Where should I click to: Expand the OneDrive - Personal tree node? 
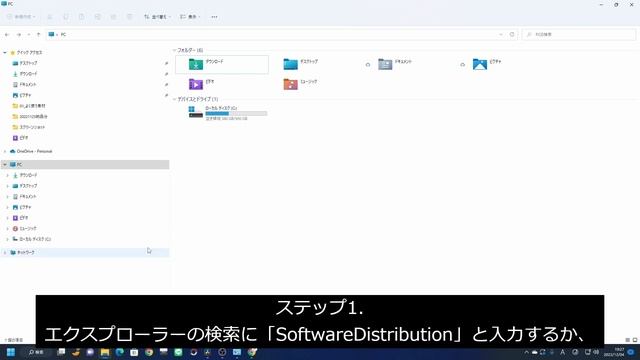(x=5, y=151)
